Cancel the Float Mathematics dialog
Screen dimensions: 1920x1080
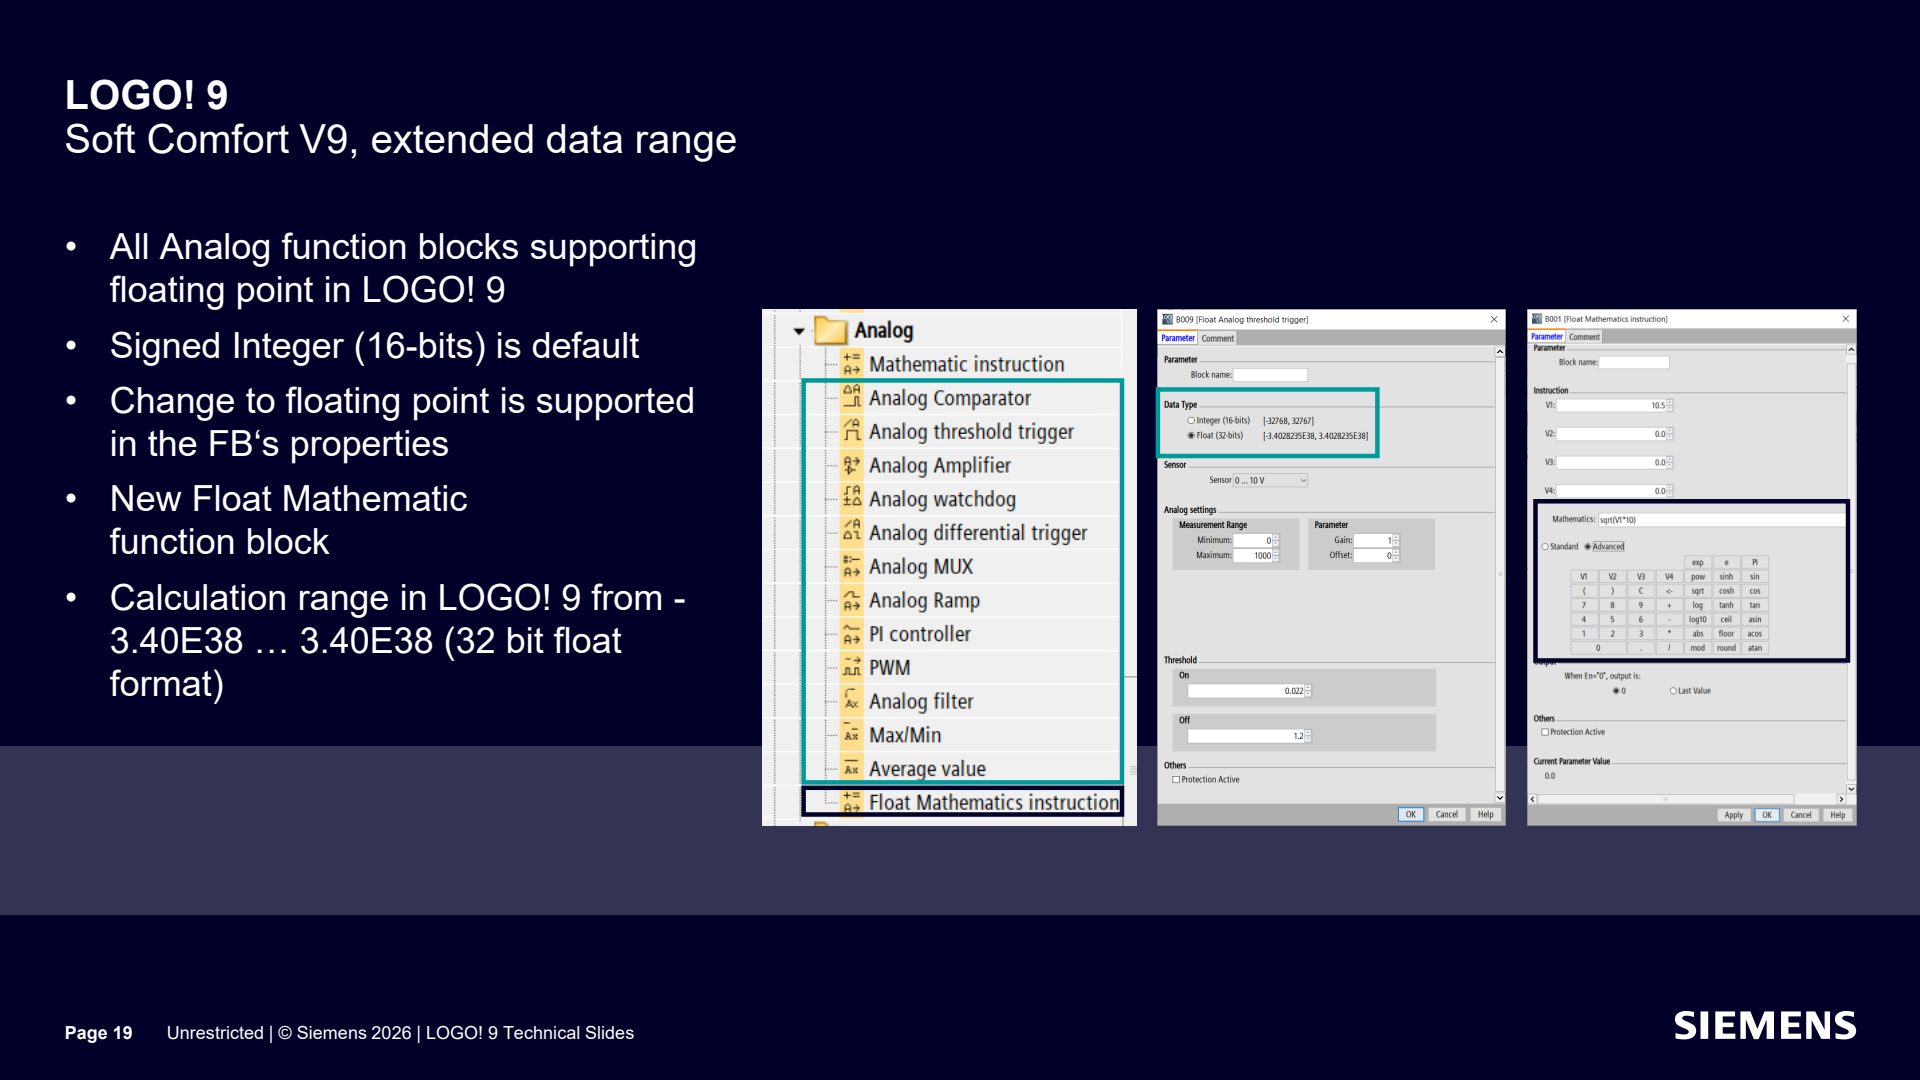1801,815
